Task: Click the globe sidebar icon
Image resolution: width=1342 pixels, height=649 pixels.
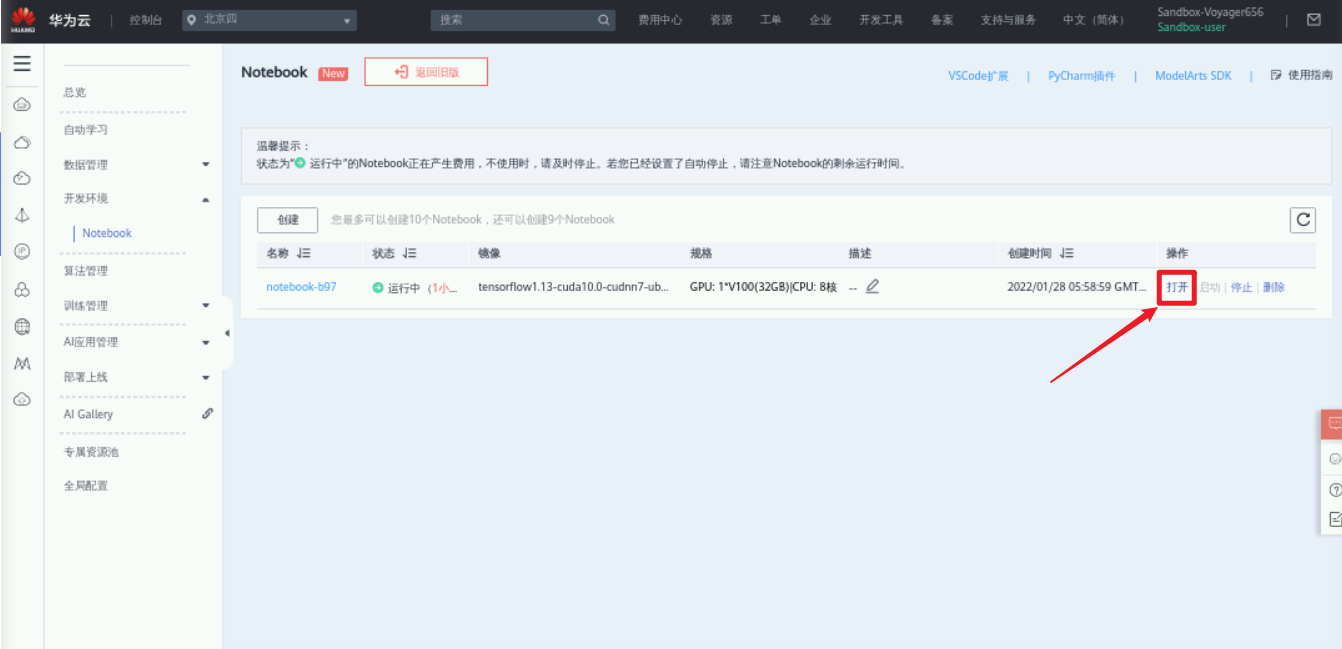Action: coord(22,326)
